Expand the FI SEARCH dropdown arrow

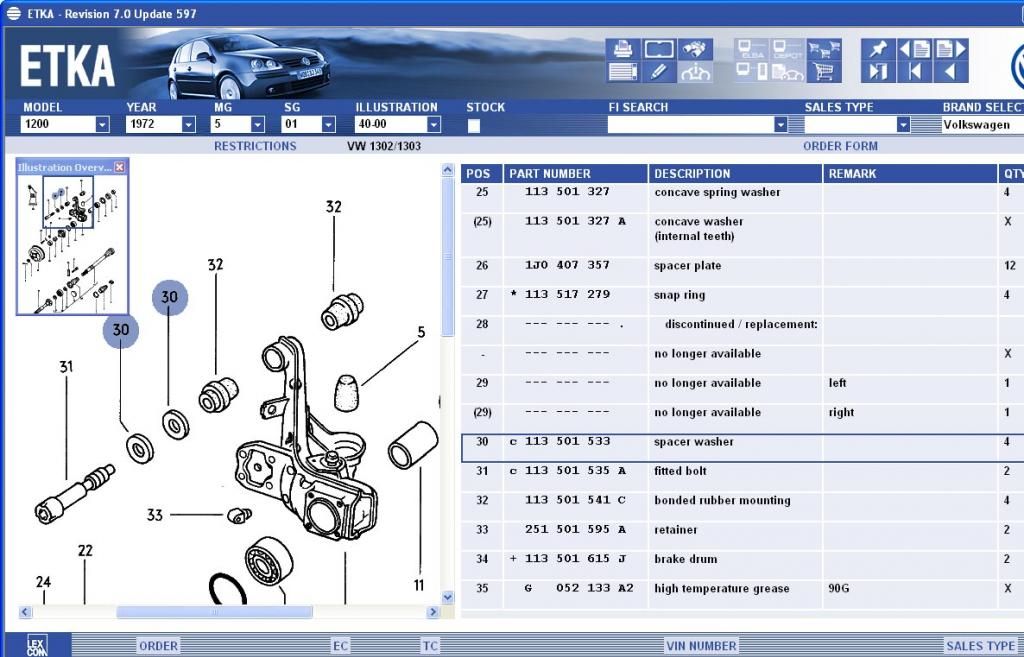[780, 125]
